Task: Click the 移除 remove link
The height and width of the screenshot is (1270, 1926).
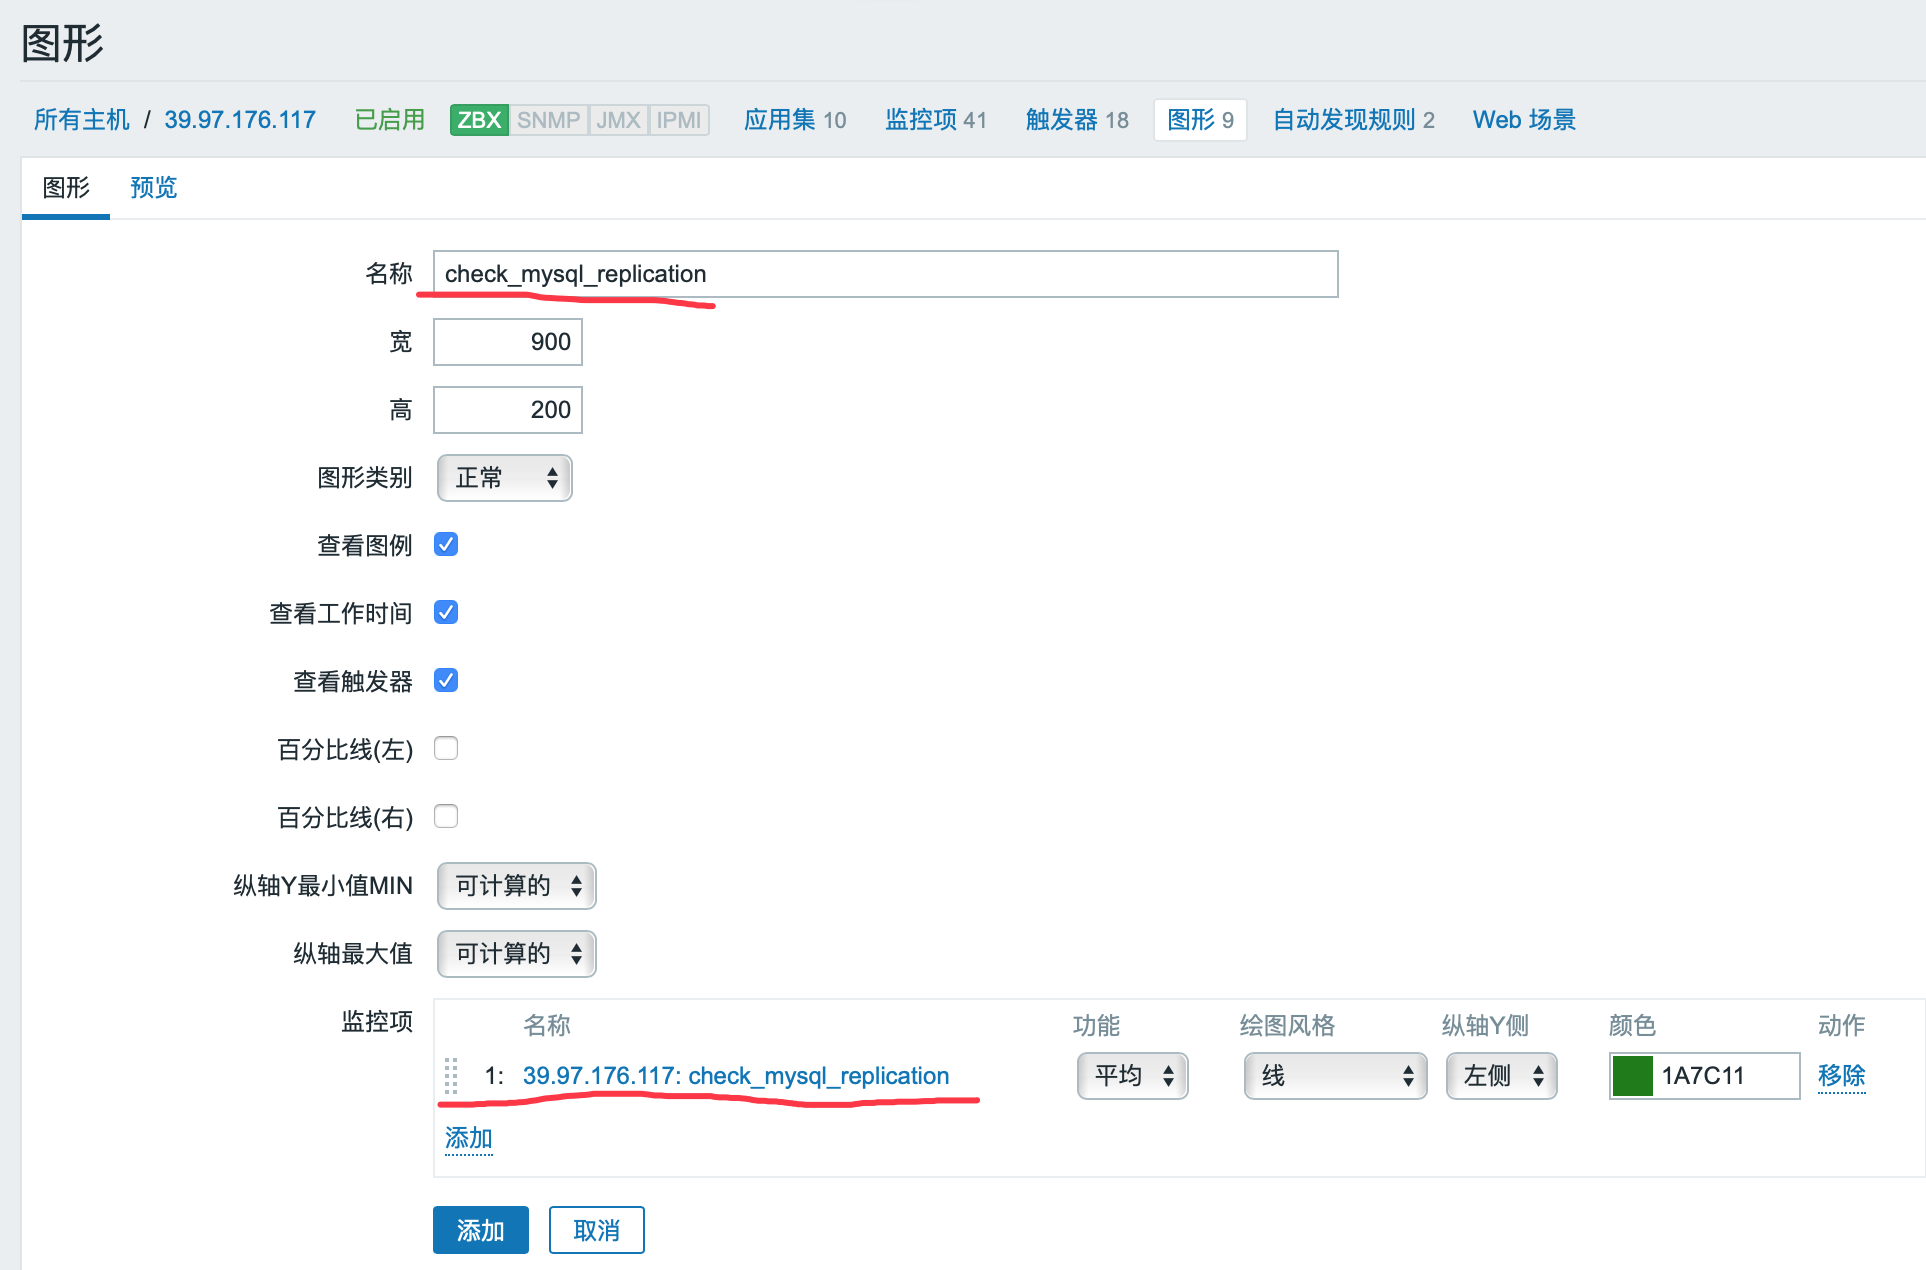Action: [x=1841, y=1076]
